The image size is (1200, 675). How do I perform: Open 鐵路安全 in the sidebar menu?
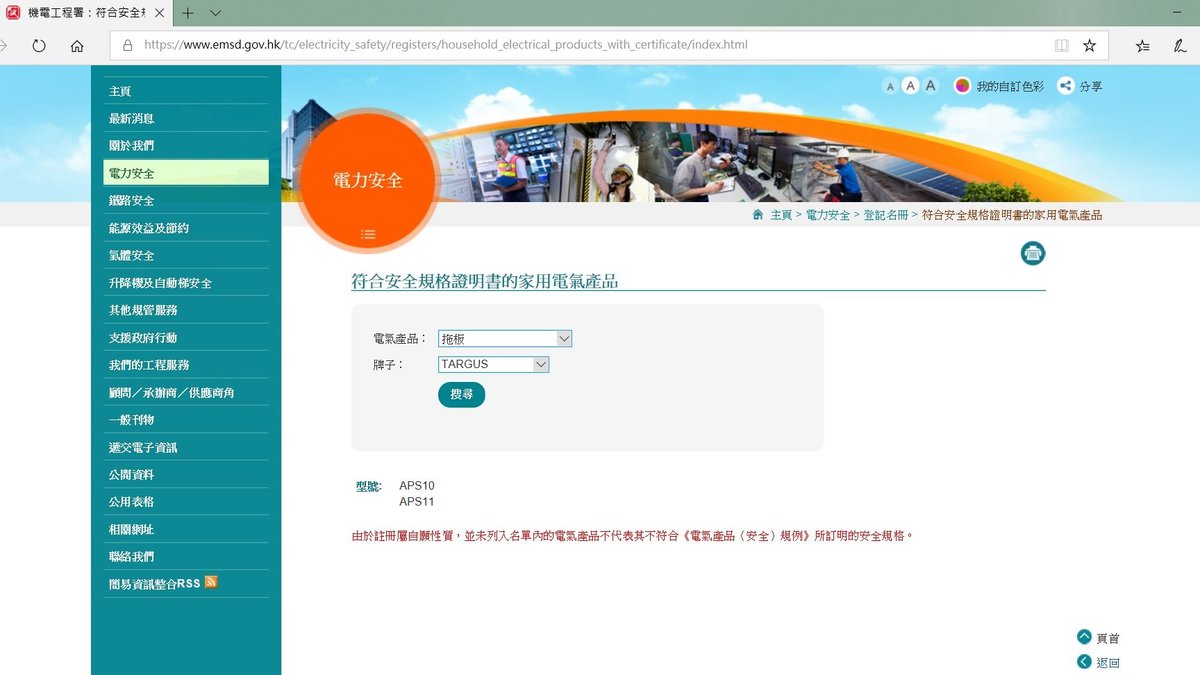tap(132, 201)
